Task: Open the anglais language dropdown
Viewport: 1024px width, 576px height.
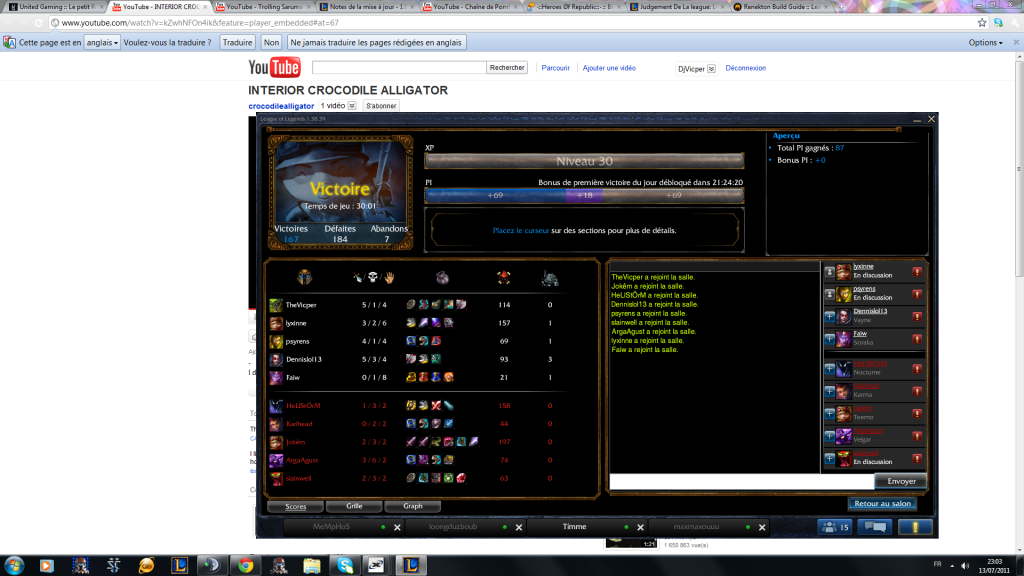Action: point(102,42)
